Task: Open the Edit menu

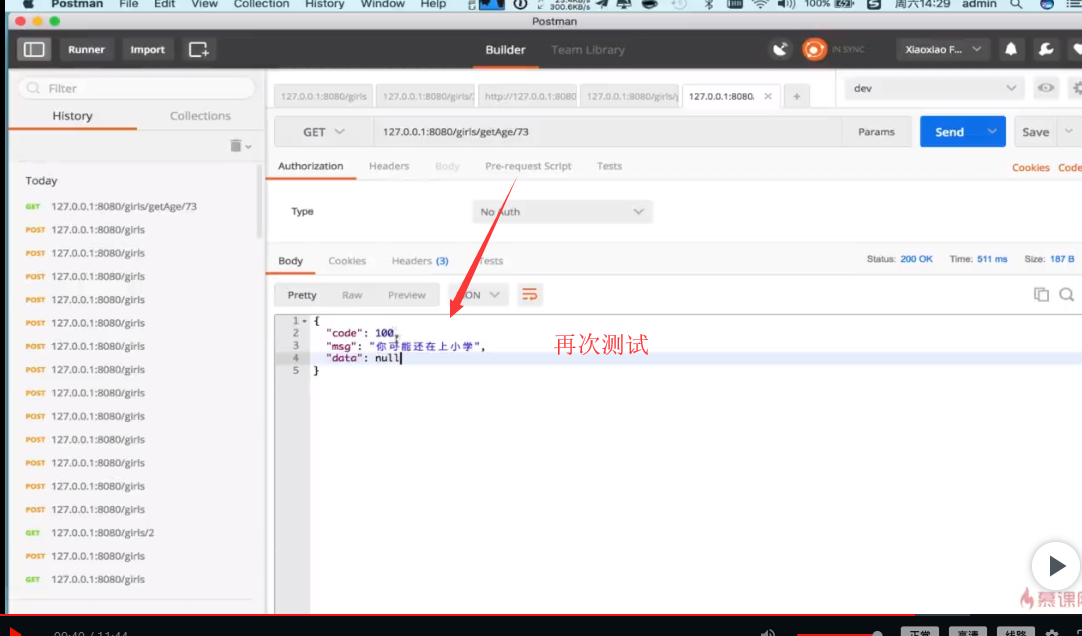Action: click(164, 4)
